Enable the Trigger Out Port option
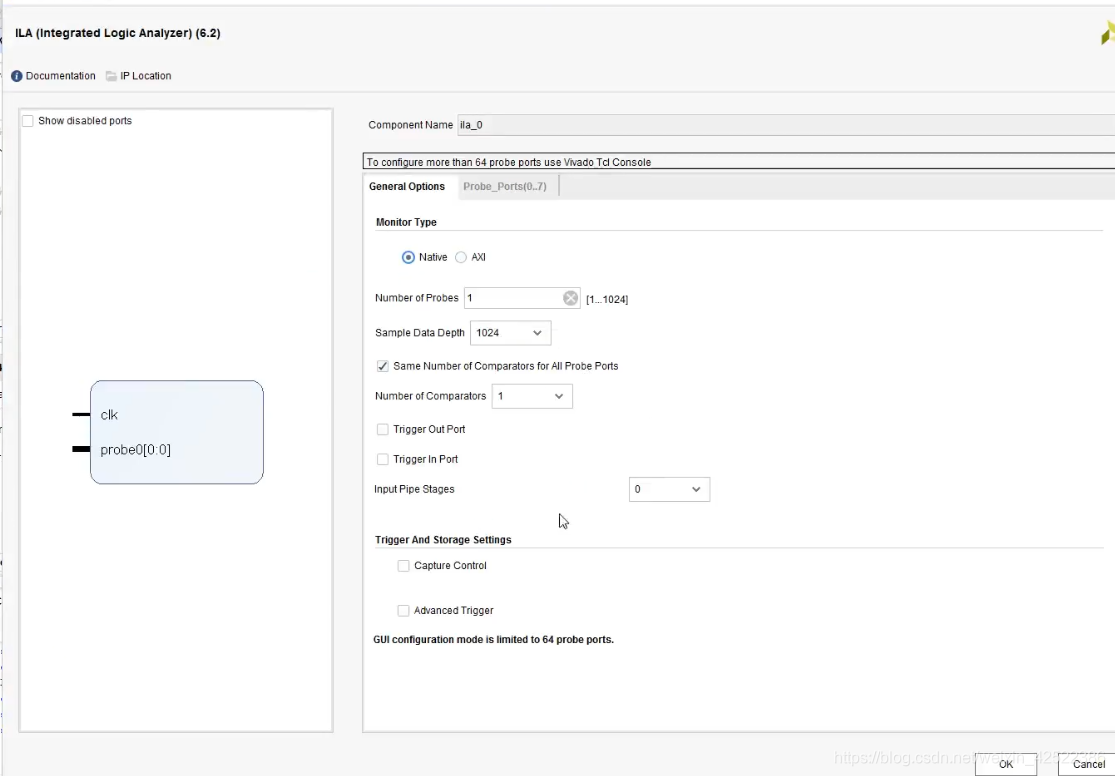The width and height of the screenshot is (1115, 776). click(x=383, y=430)
